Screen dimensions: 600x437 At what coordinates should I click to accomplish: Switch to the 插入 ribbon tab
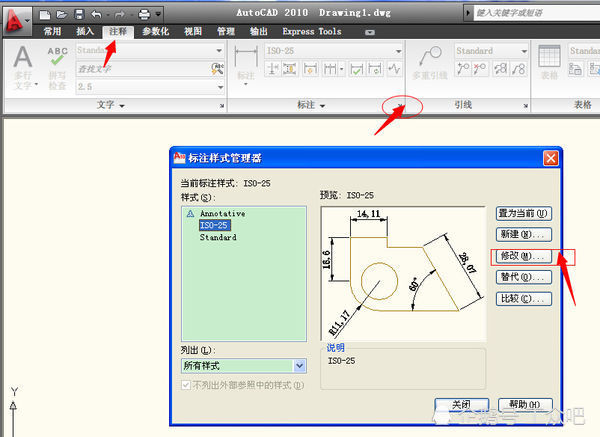pyautogui.click(x=85, y=31)
